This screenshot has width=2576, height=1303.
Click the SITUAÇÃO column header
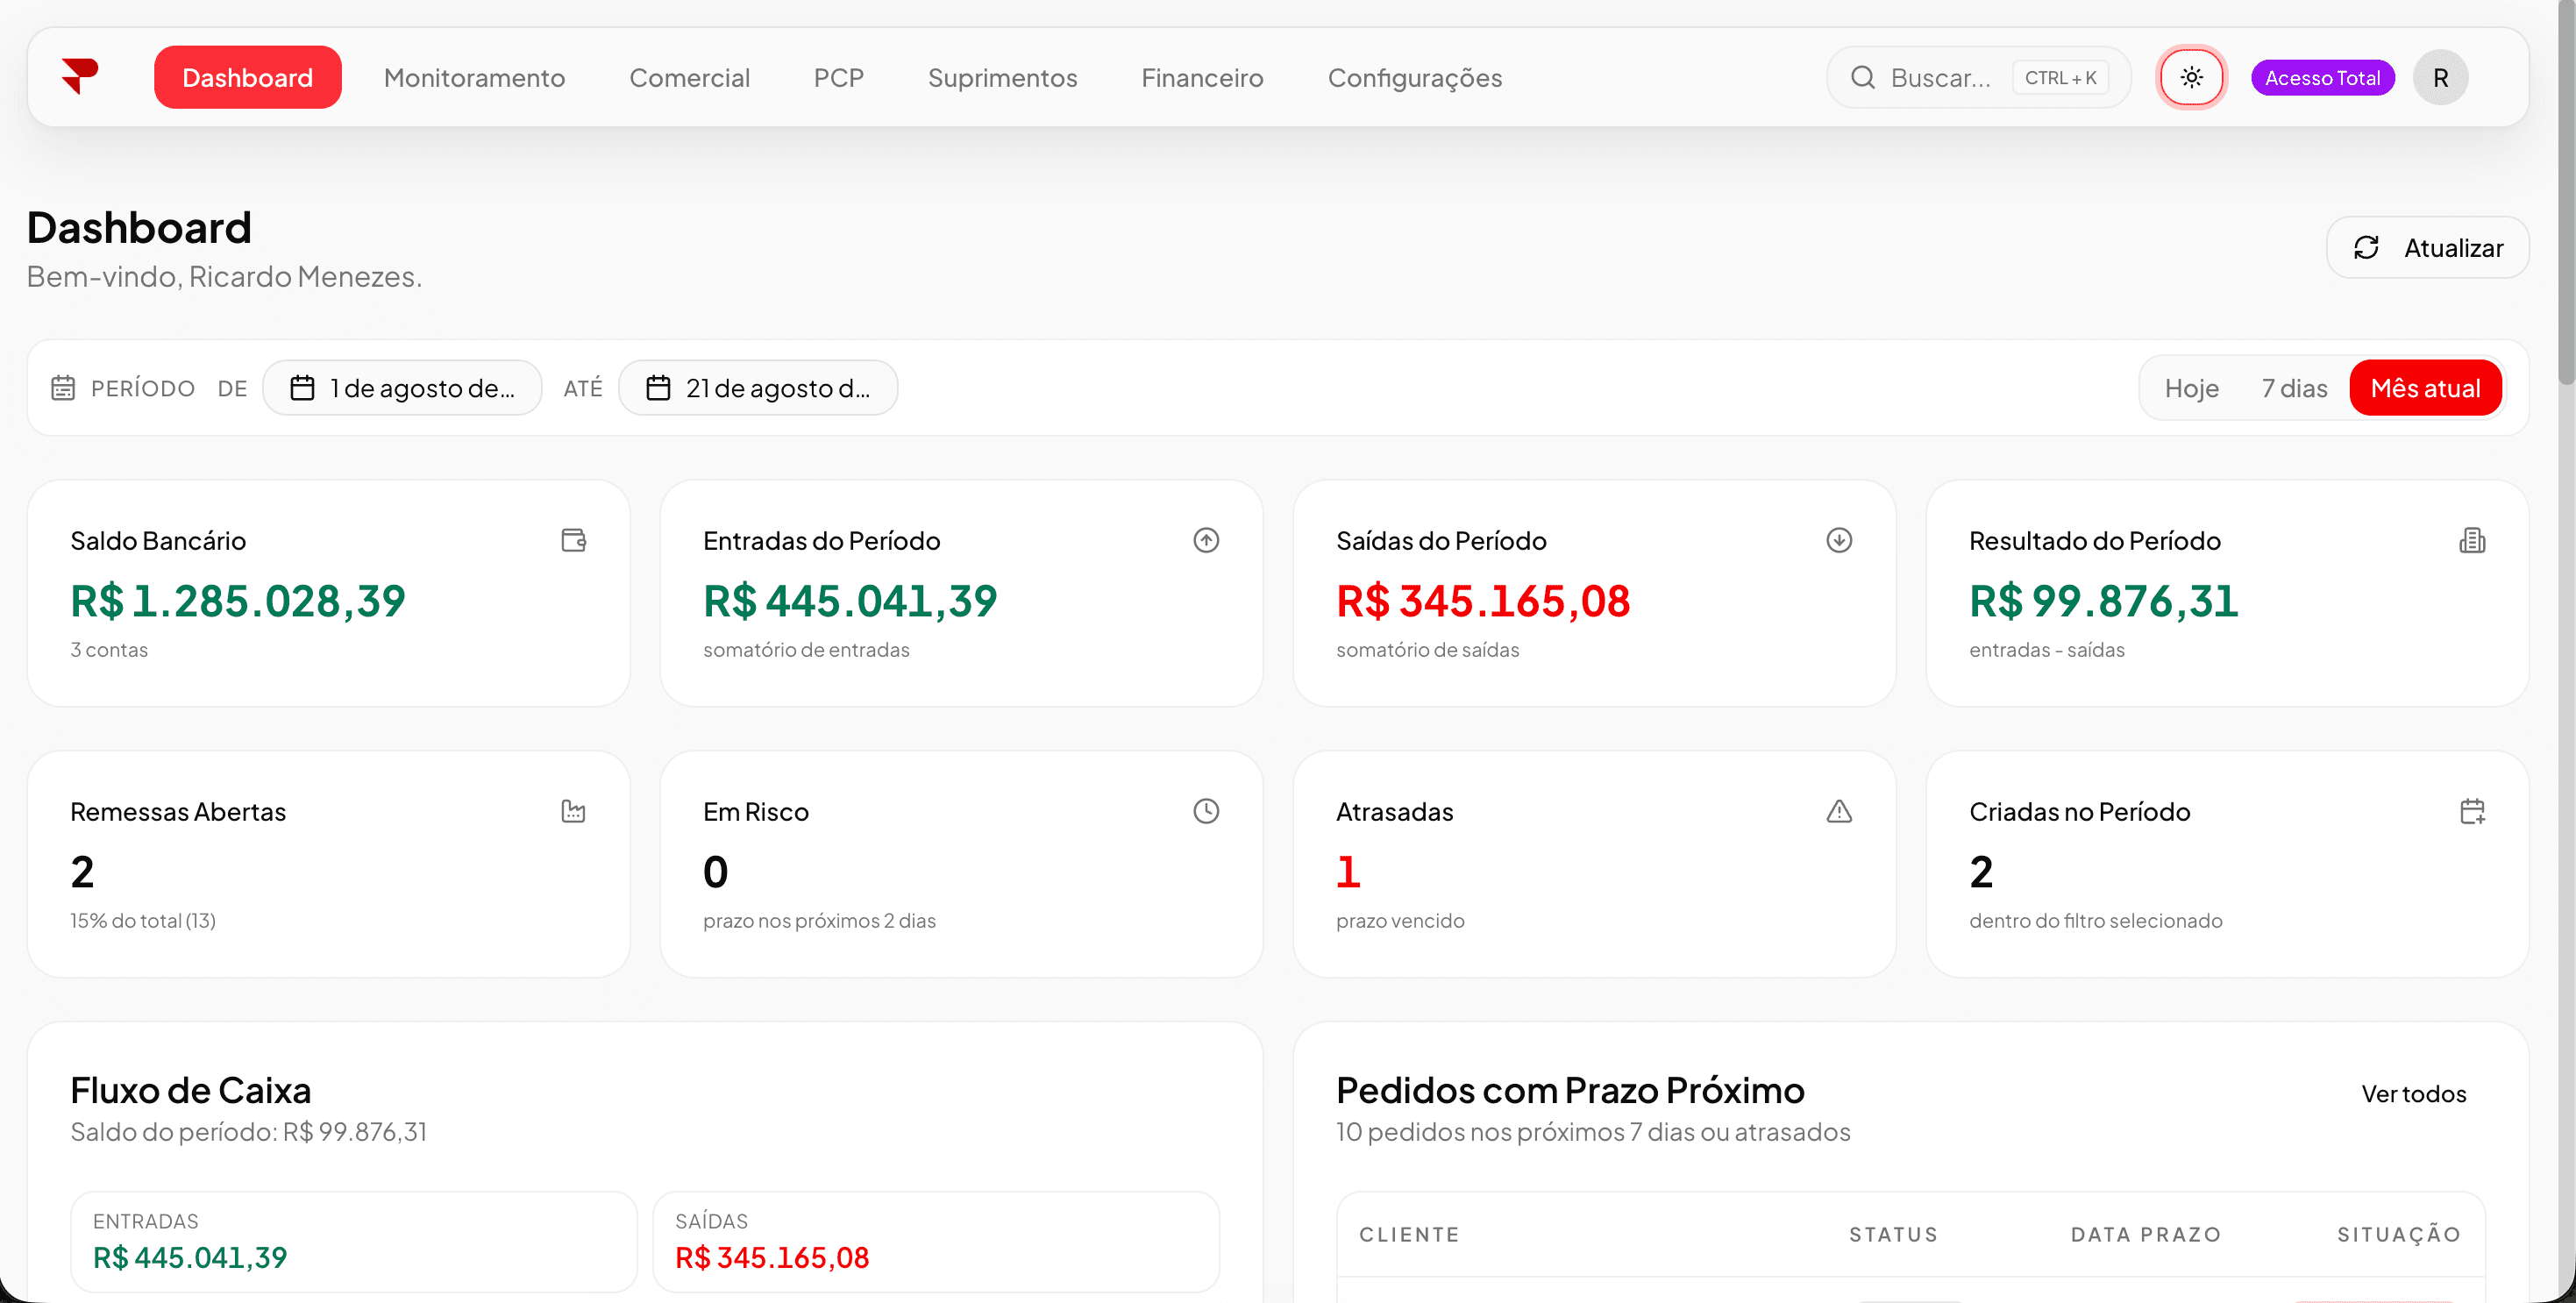2398,1234
